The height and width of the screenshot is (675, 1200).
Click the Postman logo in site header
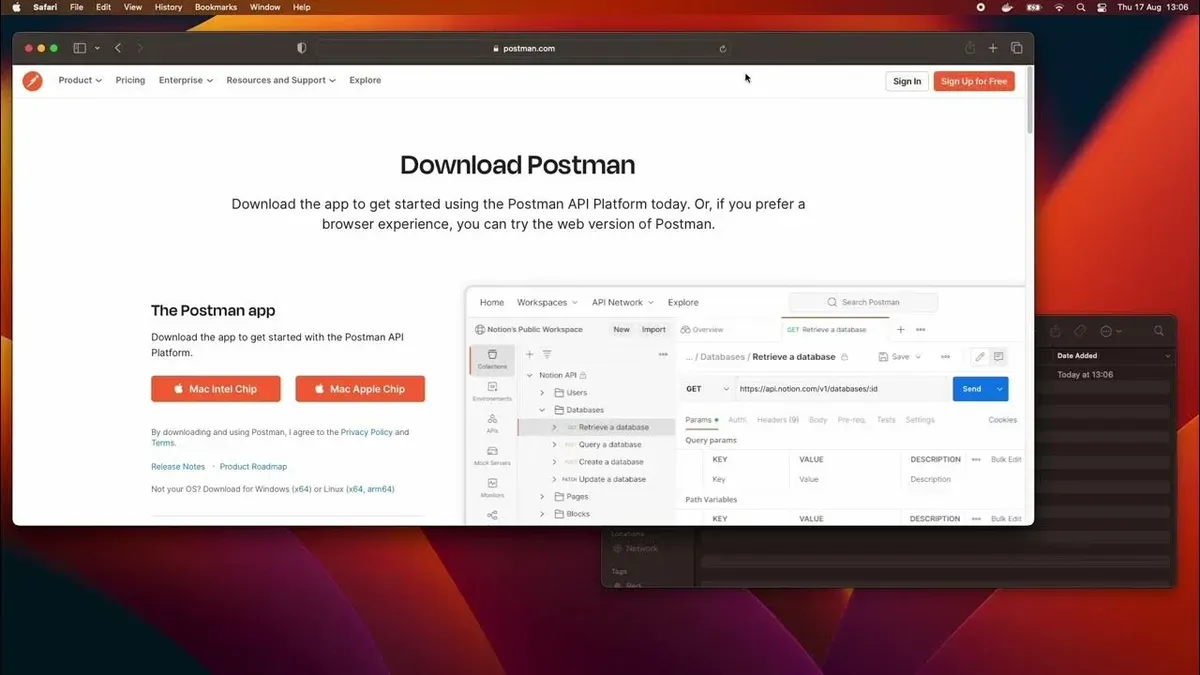click(x=33, y=81)
